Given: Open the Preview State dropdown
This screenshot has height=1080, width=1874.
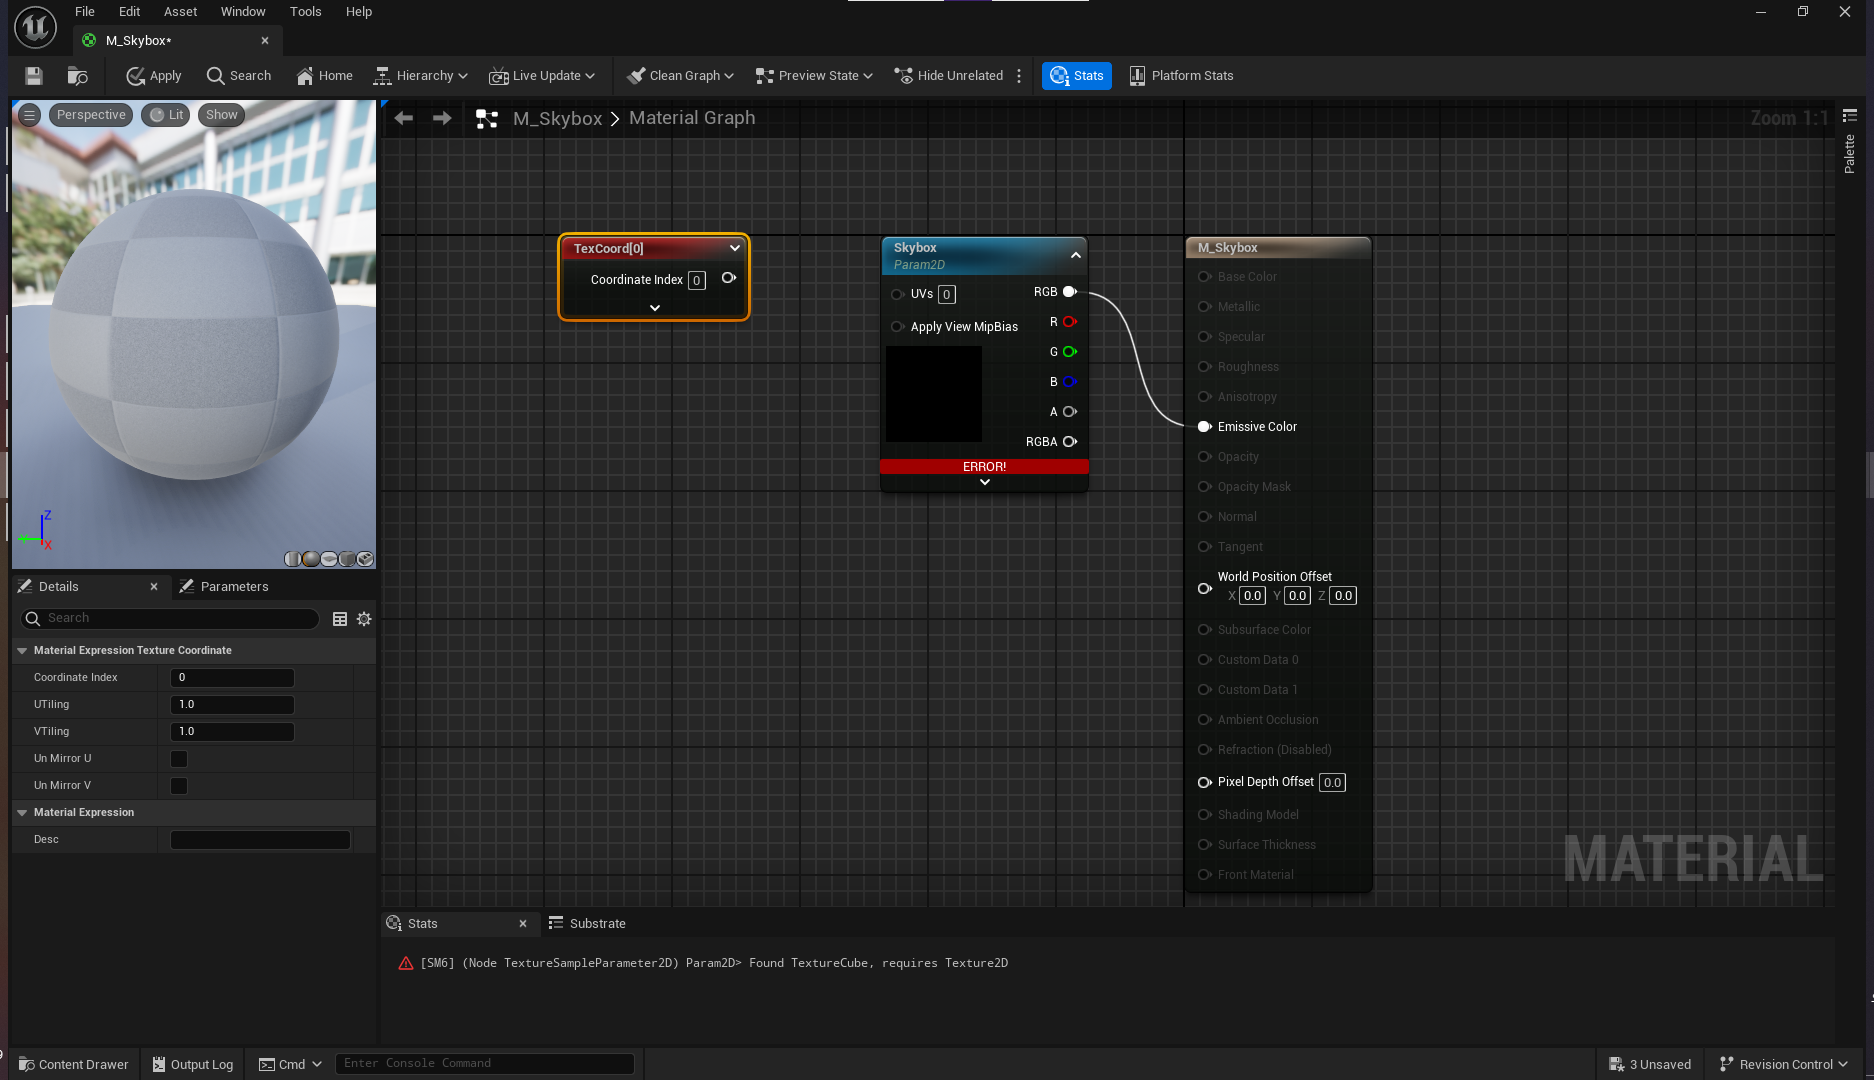Looking at the screenshot, I should (814, 76).
